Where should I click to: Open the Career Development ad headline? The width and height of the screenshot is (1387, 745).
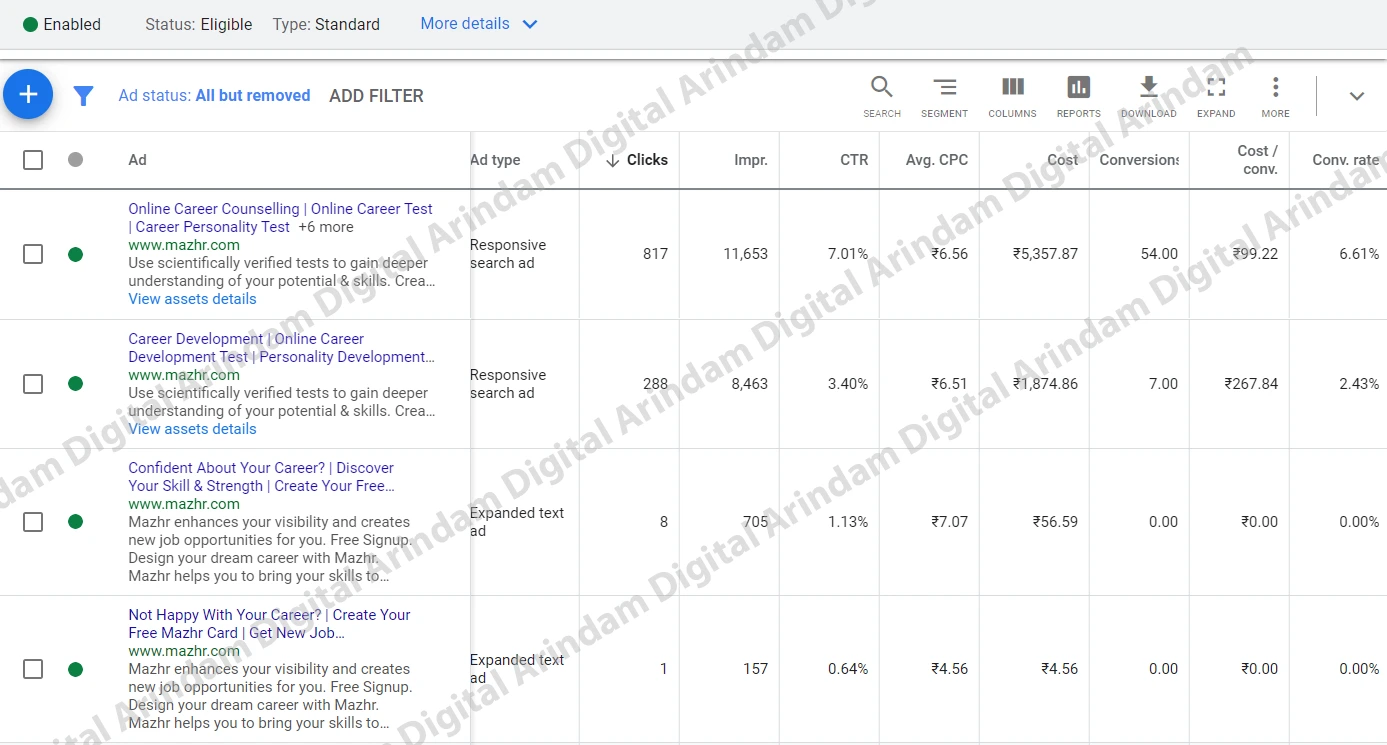click(281, 348)
